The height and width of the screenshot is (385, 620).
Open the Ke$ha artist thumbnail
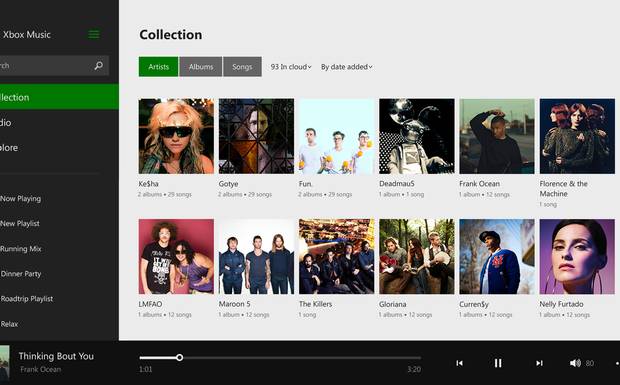(176, 136)
